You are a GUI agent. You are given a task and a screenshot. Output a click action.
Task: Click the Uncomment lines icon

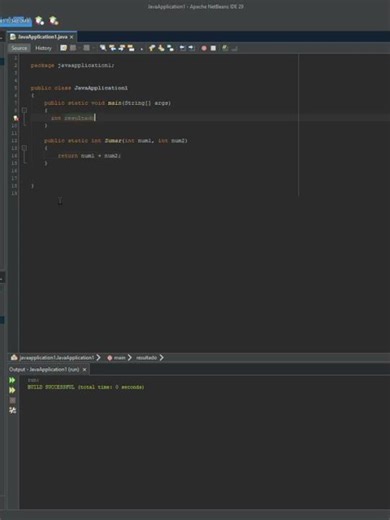(235, 49)
